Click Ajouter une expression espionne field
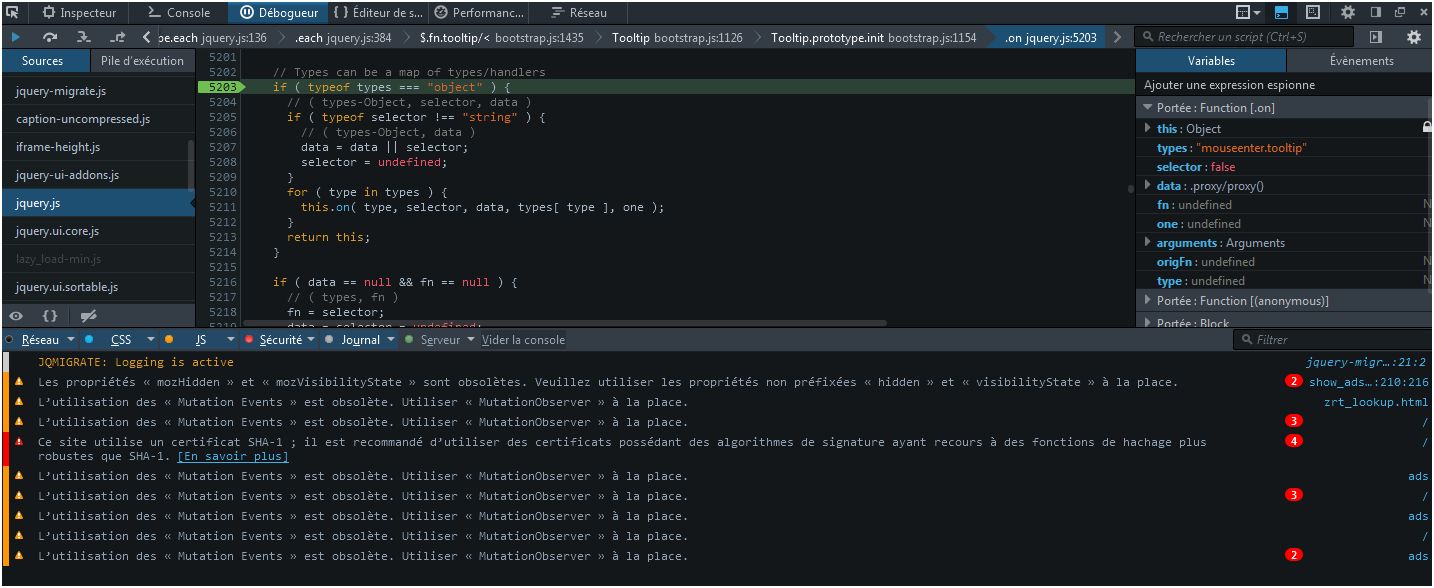The image size is (1434, 588). (1285, 85)
